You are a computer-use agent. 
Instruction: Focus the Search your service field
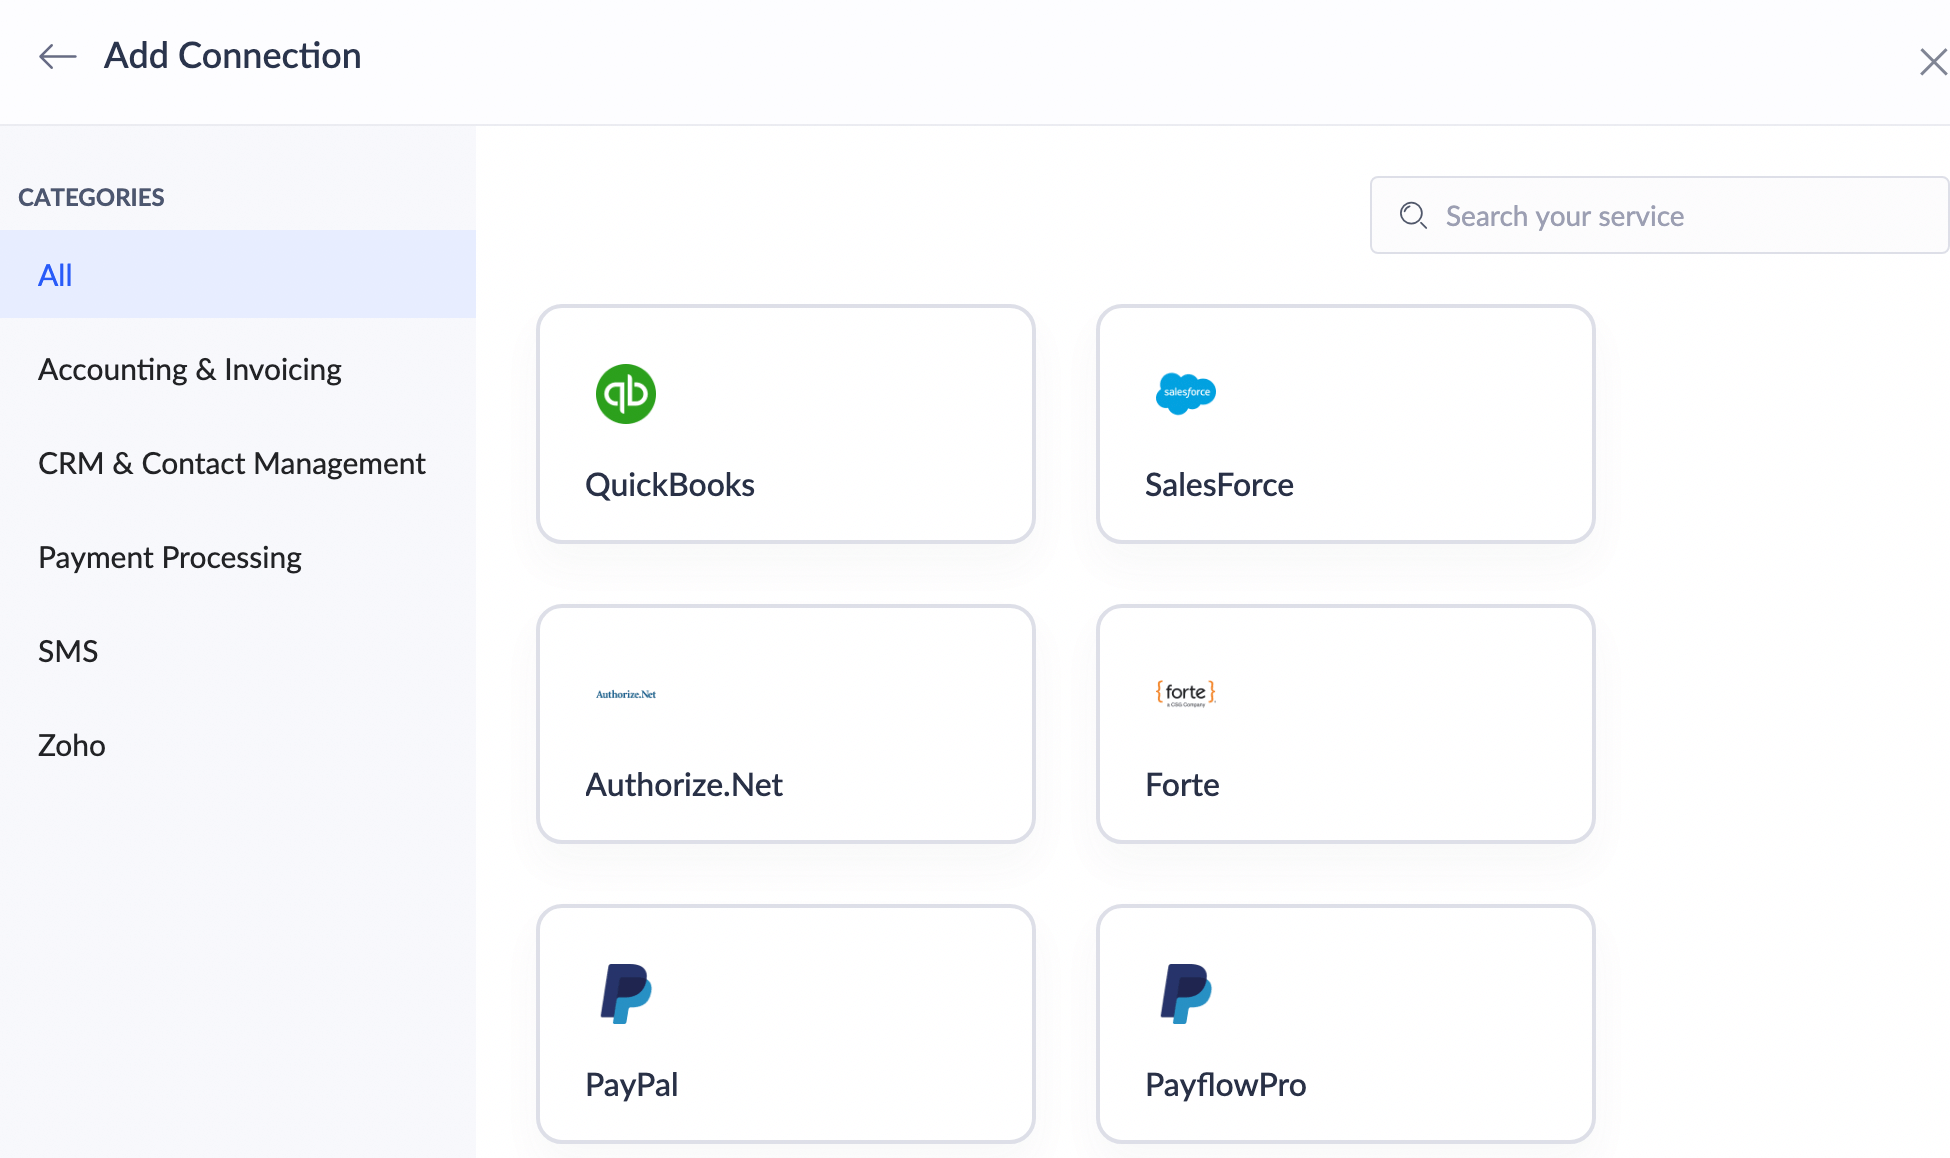[1659, 215]
